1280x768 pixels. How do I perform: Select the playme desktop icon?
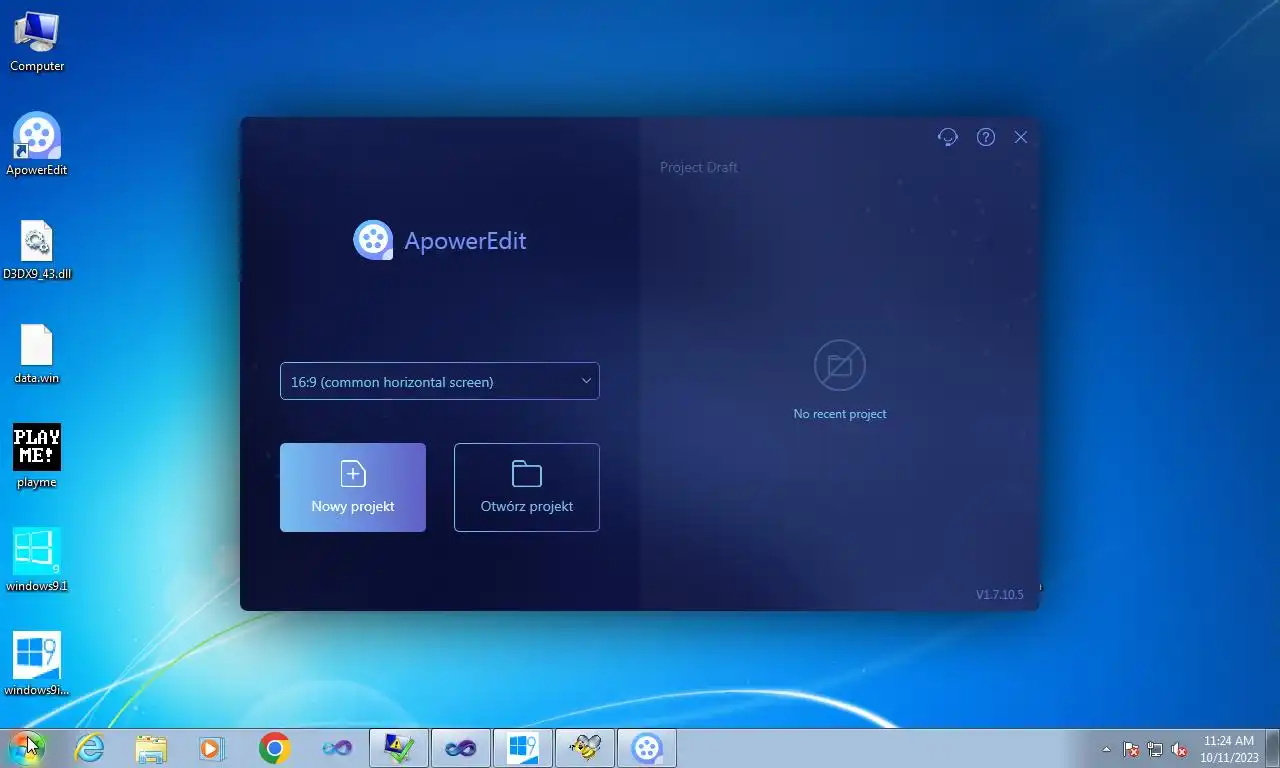pyautogui.click(x=37, y=457)
